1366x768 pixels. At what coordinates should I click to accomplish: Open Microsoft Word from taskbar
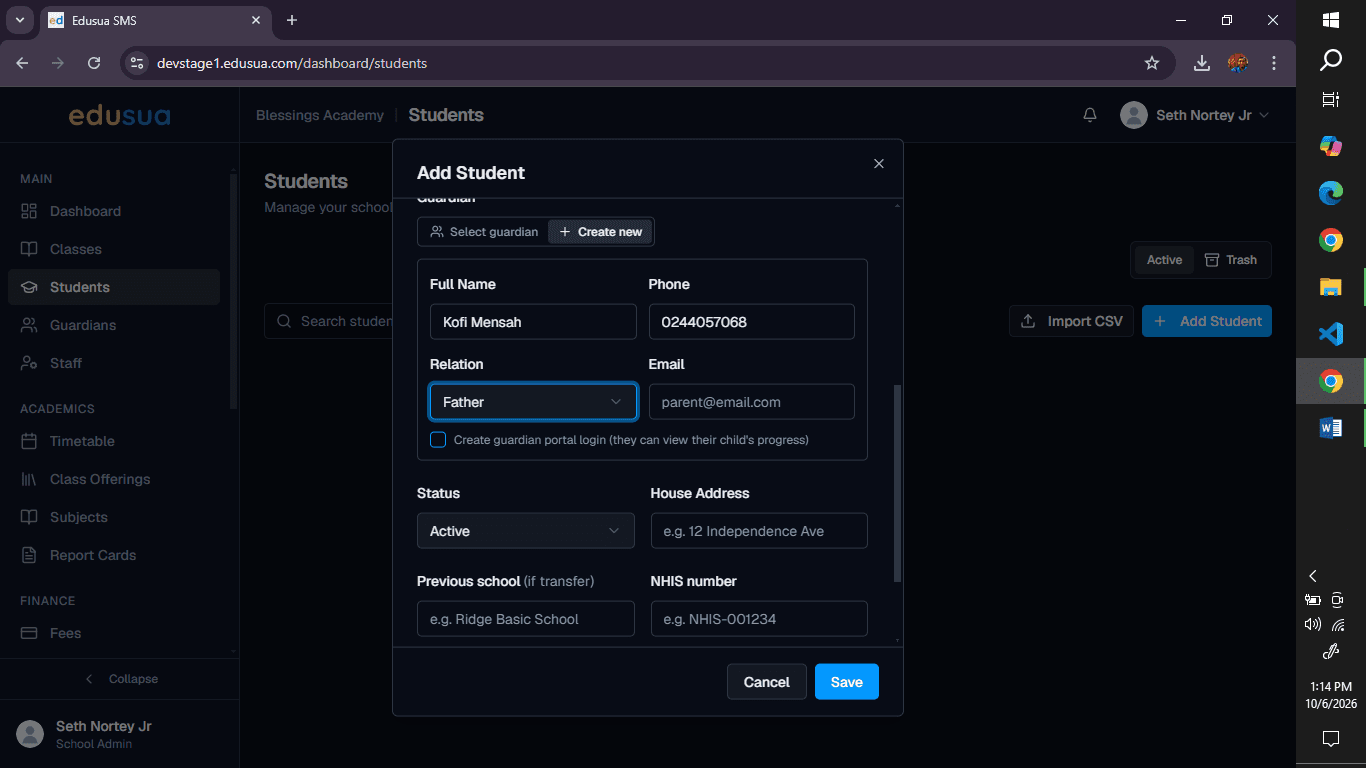(1330, 428)
